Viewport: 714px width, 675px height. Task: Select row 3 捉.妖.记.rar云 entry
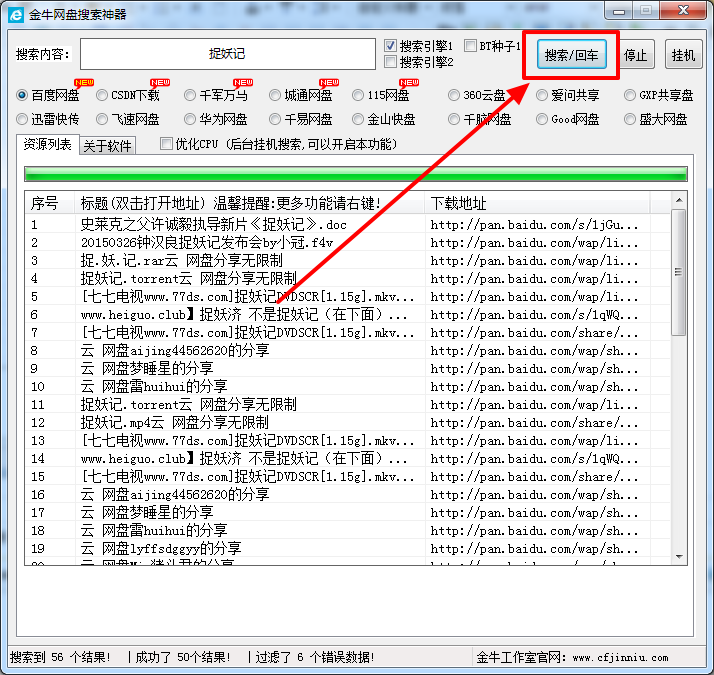(347, 261)
